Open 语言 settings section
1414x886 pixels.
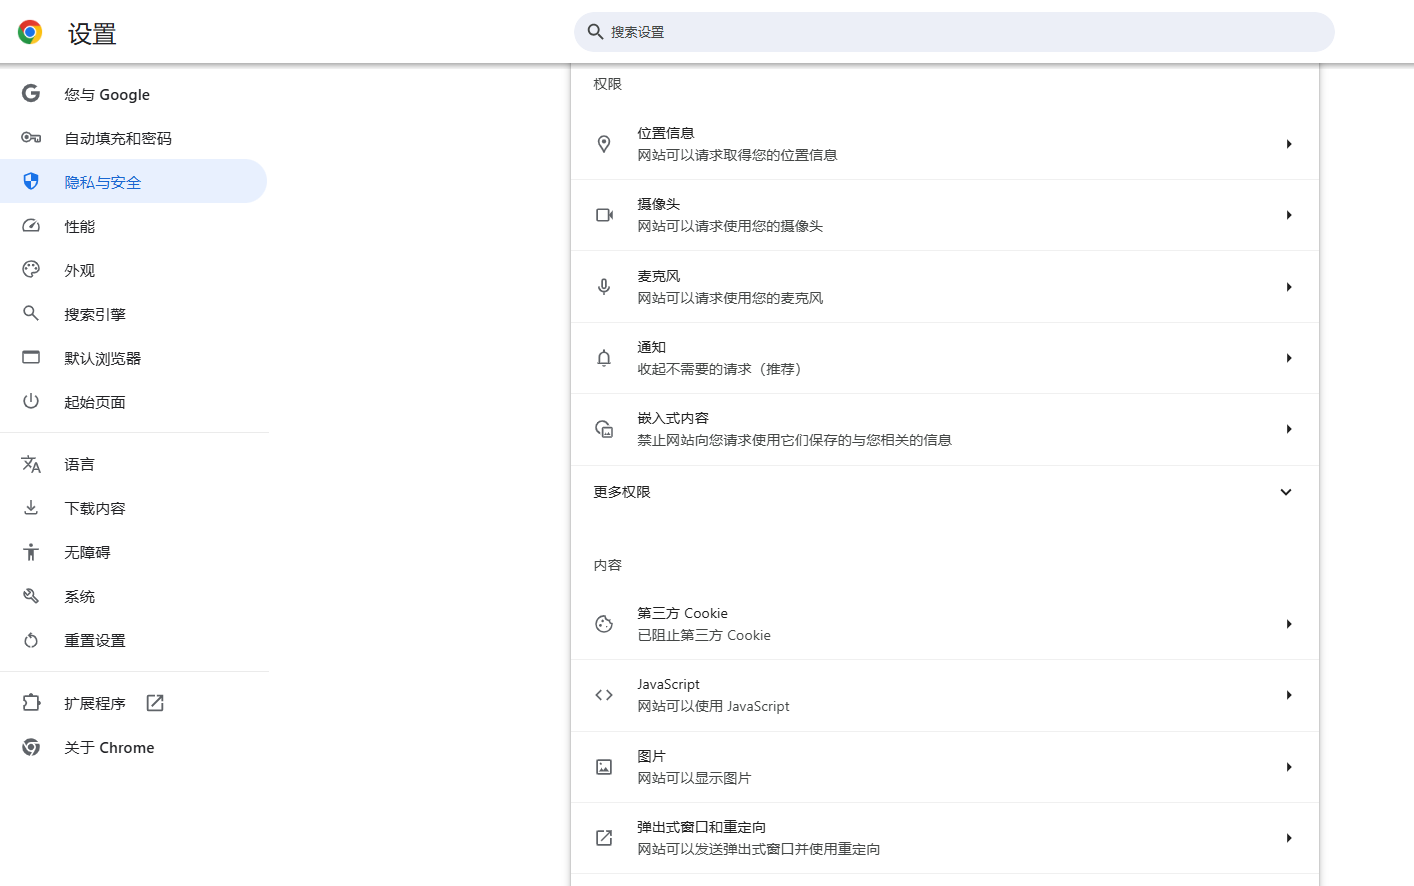[133, 464]
